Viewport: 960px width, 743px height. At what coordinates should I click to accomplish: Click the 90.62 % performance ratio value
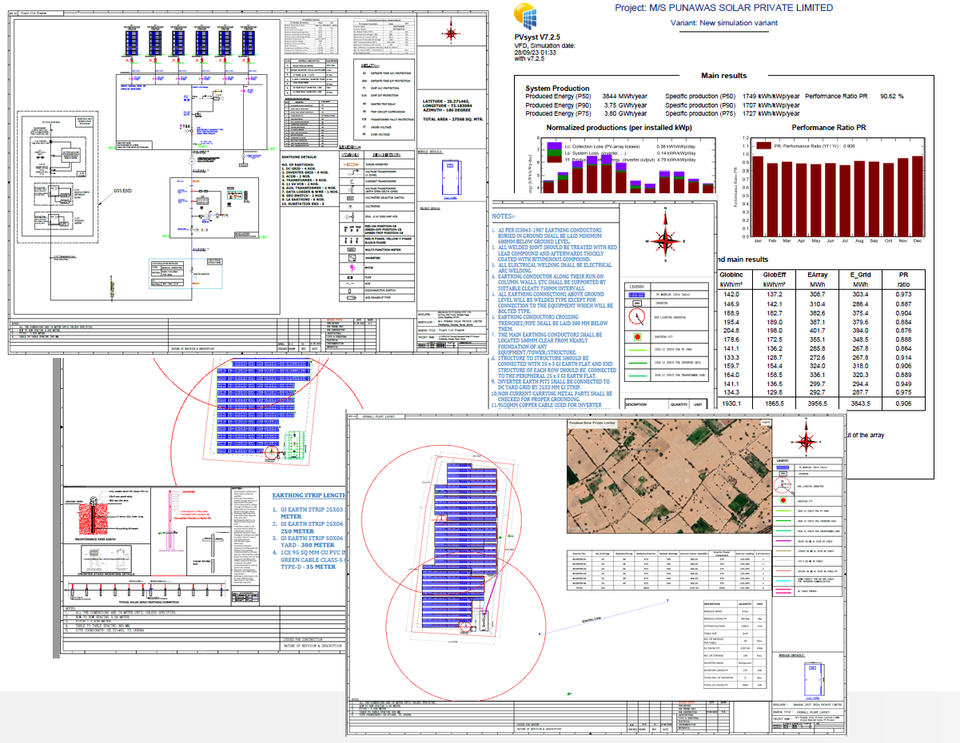891,97
